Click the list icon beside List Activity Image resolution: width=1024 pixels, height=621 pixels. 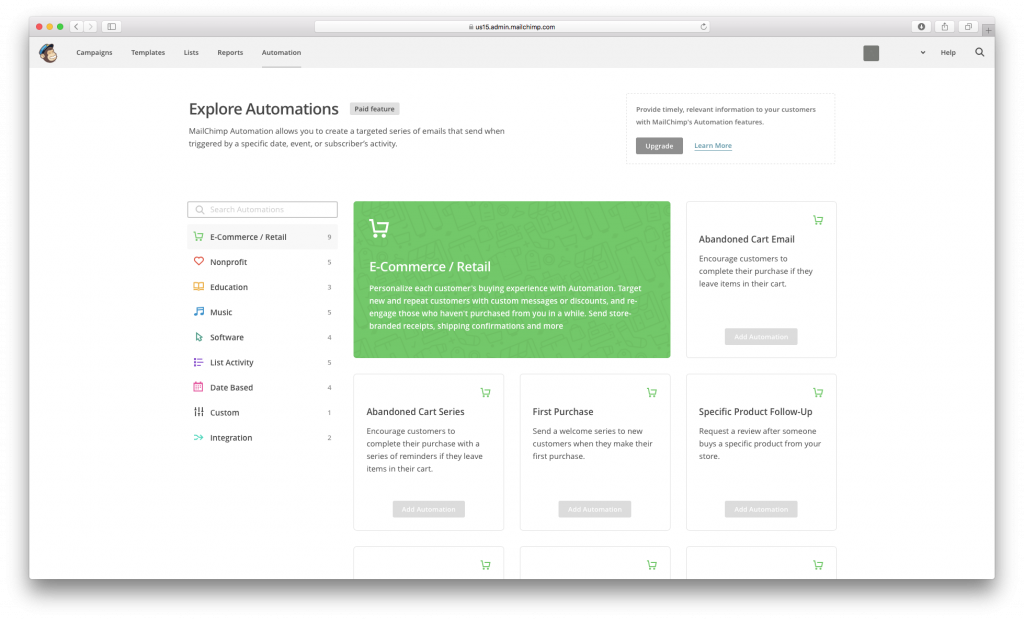point(199,362)
